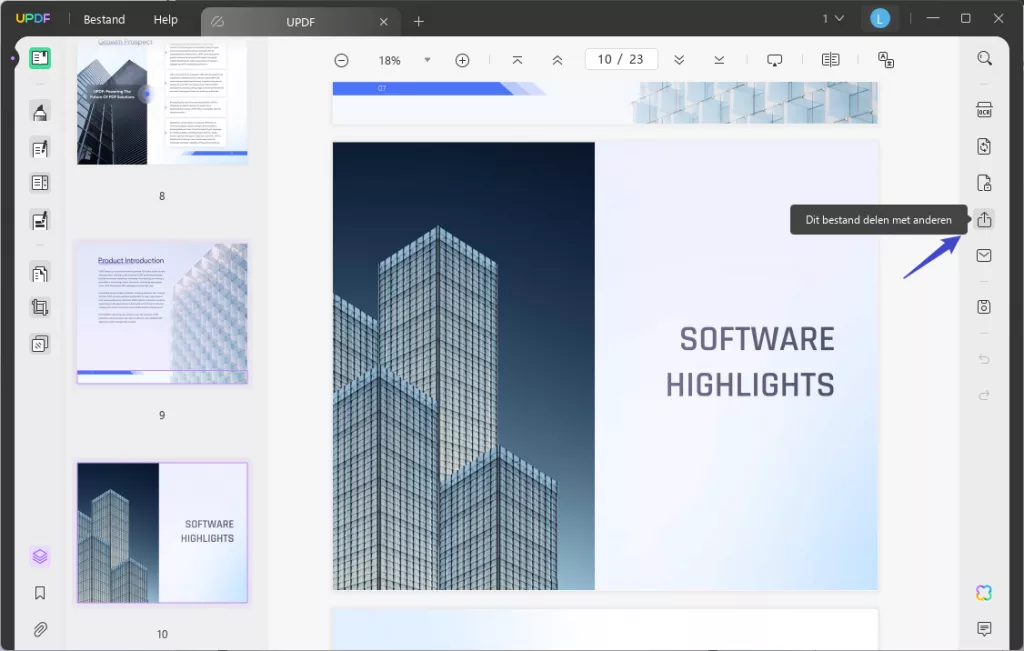Select the crop pages tool

click(40, 308)
